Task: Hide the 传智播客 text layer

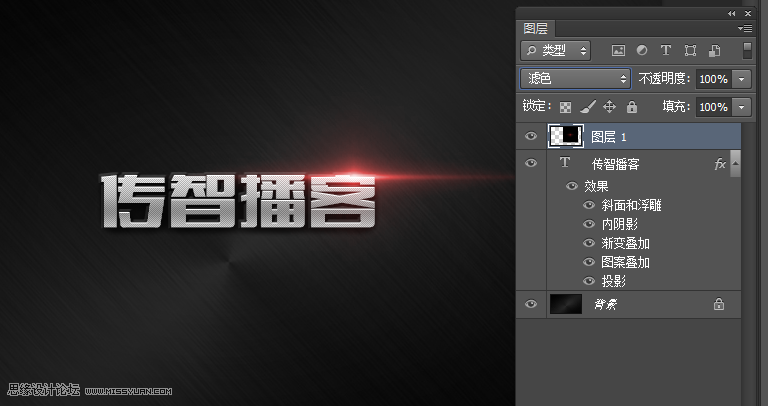Action: point(531,163)
